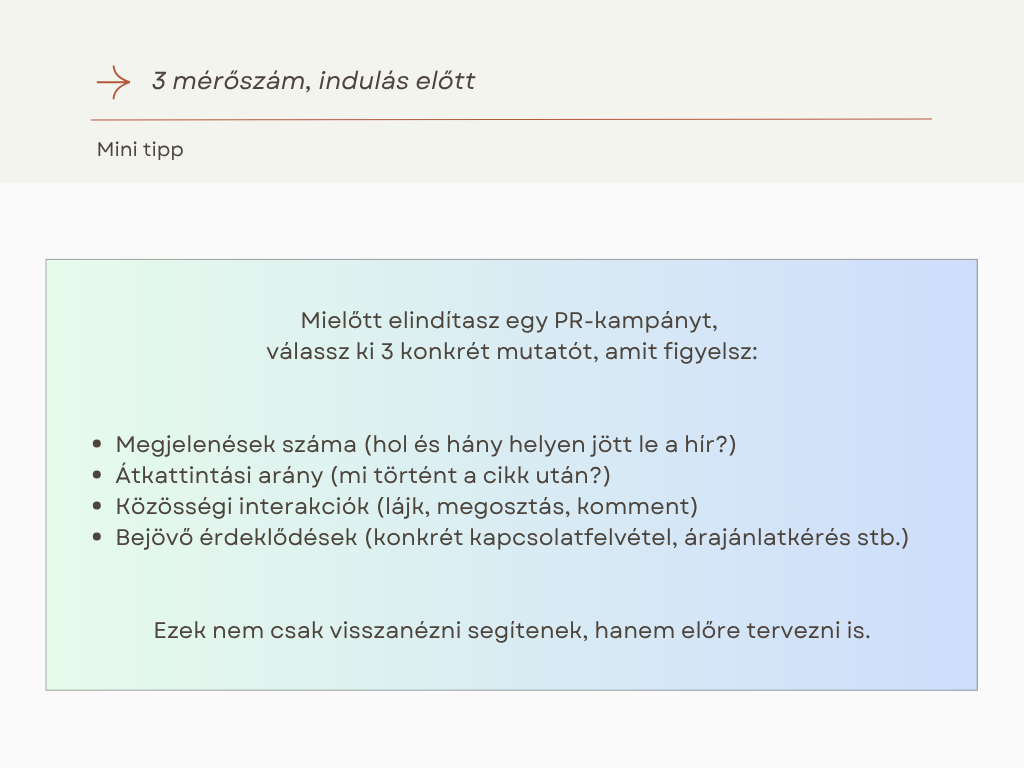Click the "Bejövő érdeklődések" bullet text
This screenshot has height=768, width=1024.
pos(237,537)
